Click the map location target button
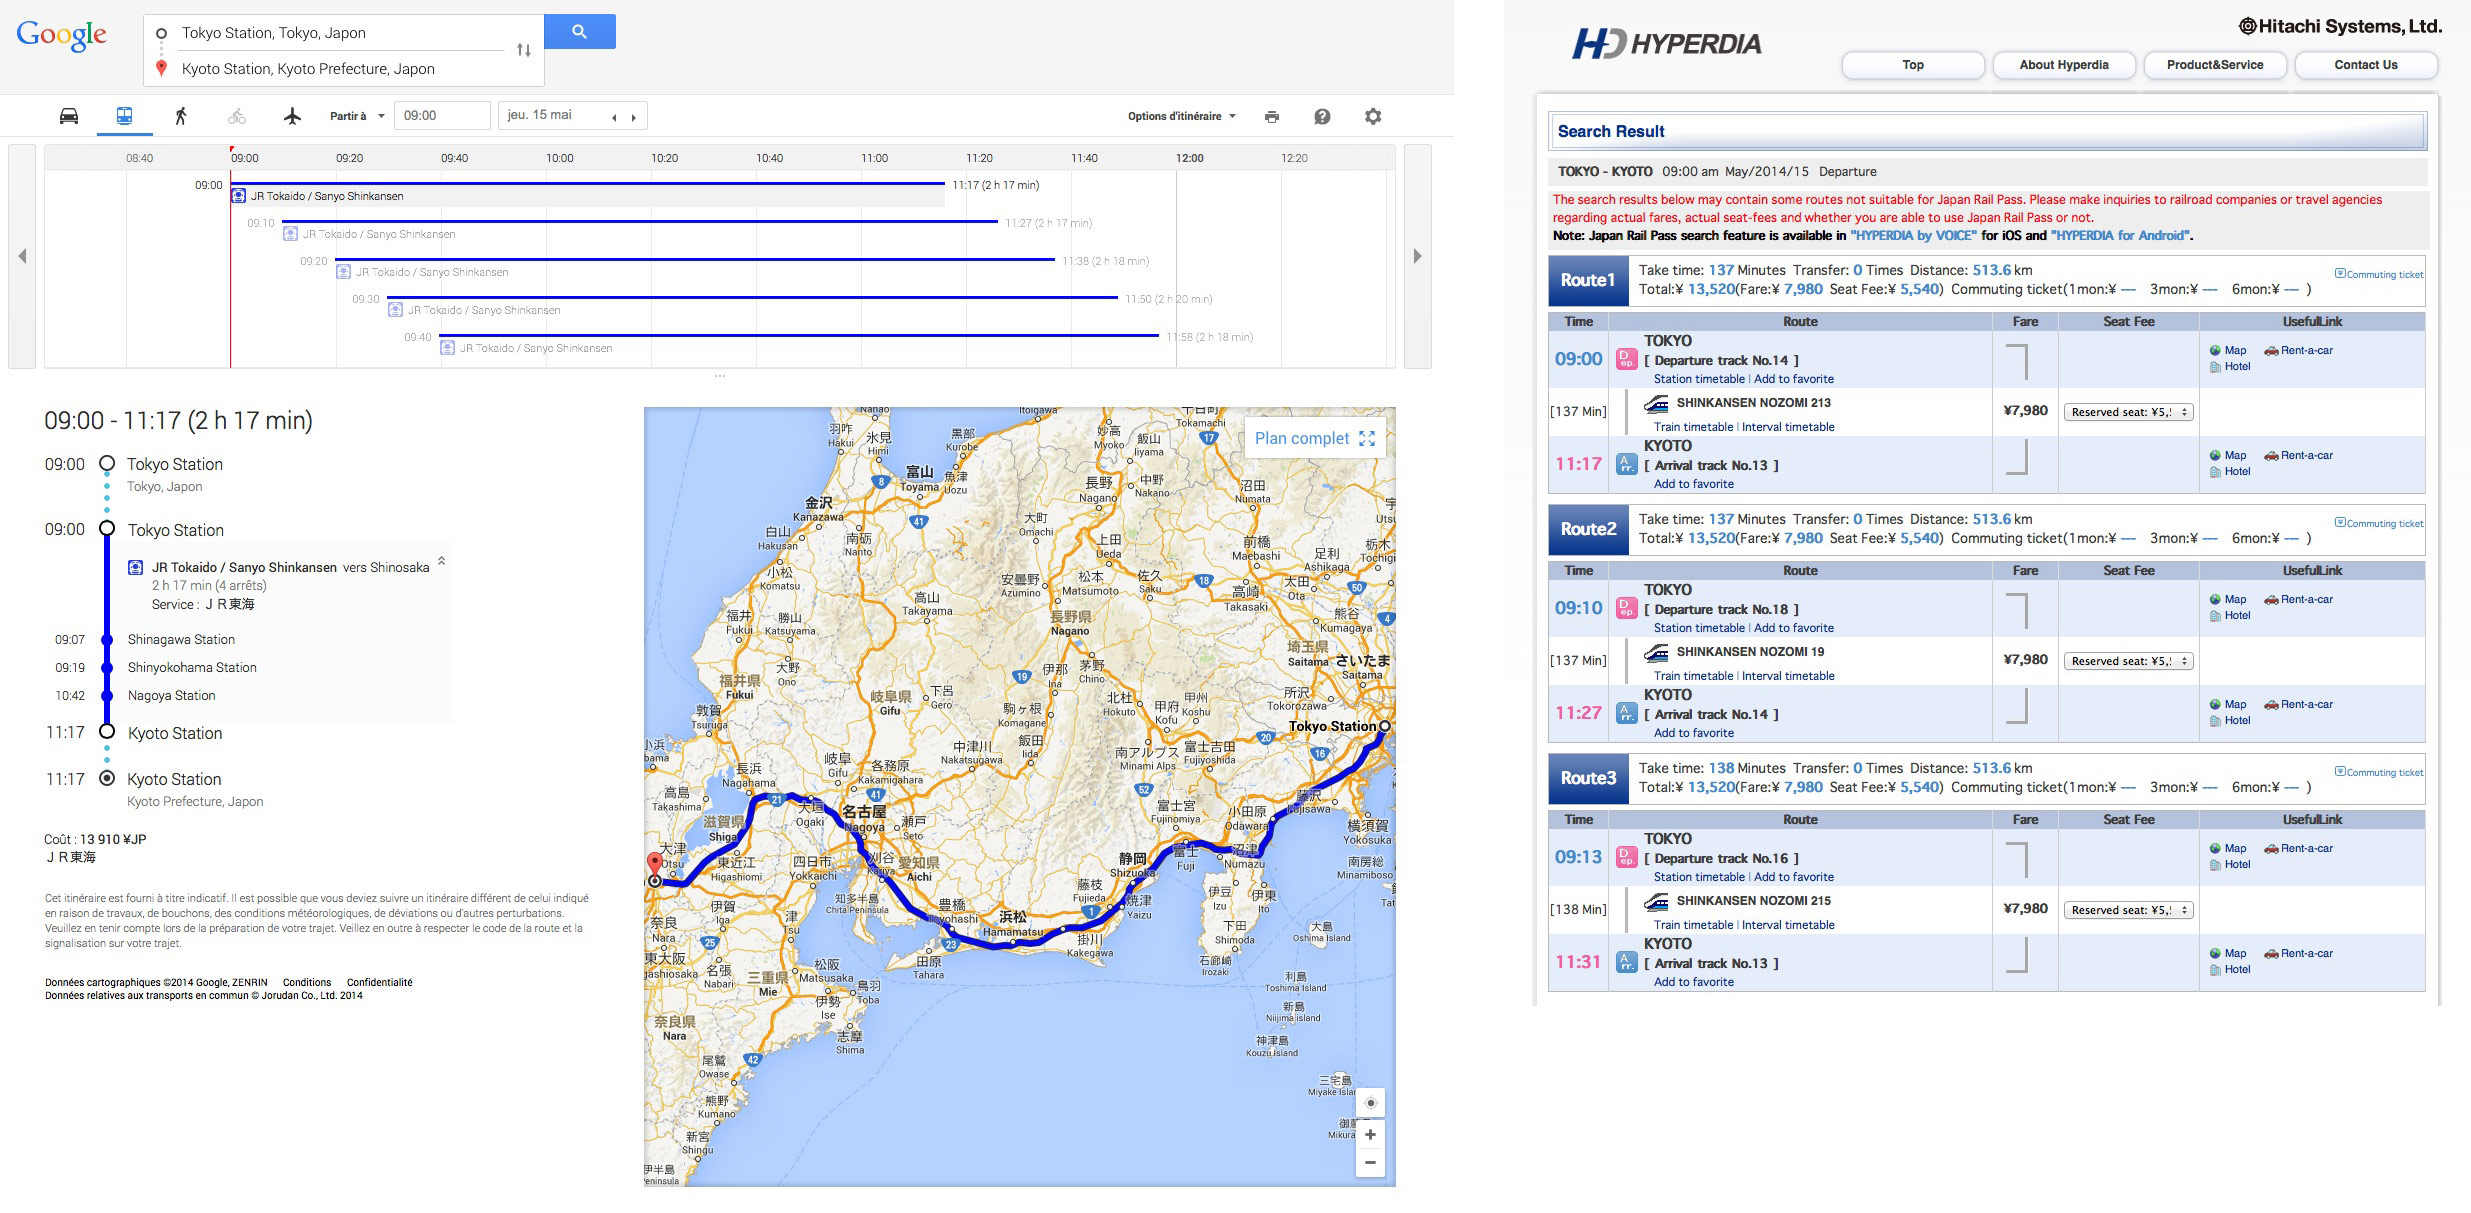Image resolution: width=2471 pixels, height=1213 pixels. pyautogui.click(x=1370, y=1103)
